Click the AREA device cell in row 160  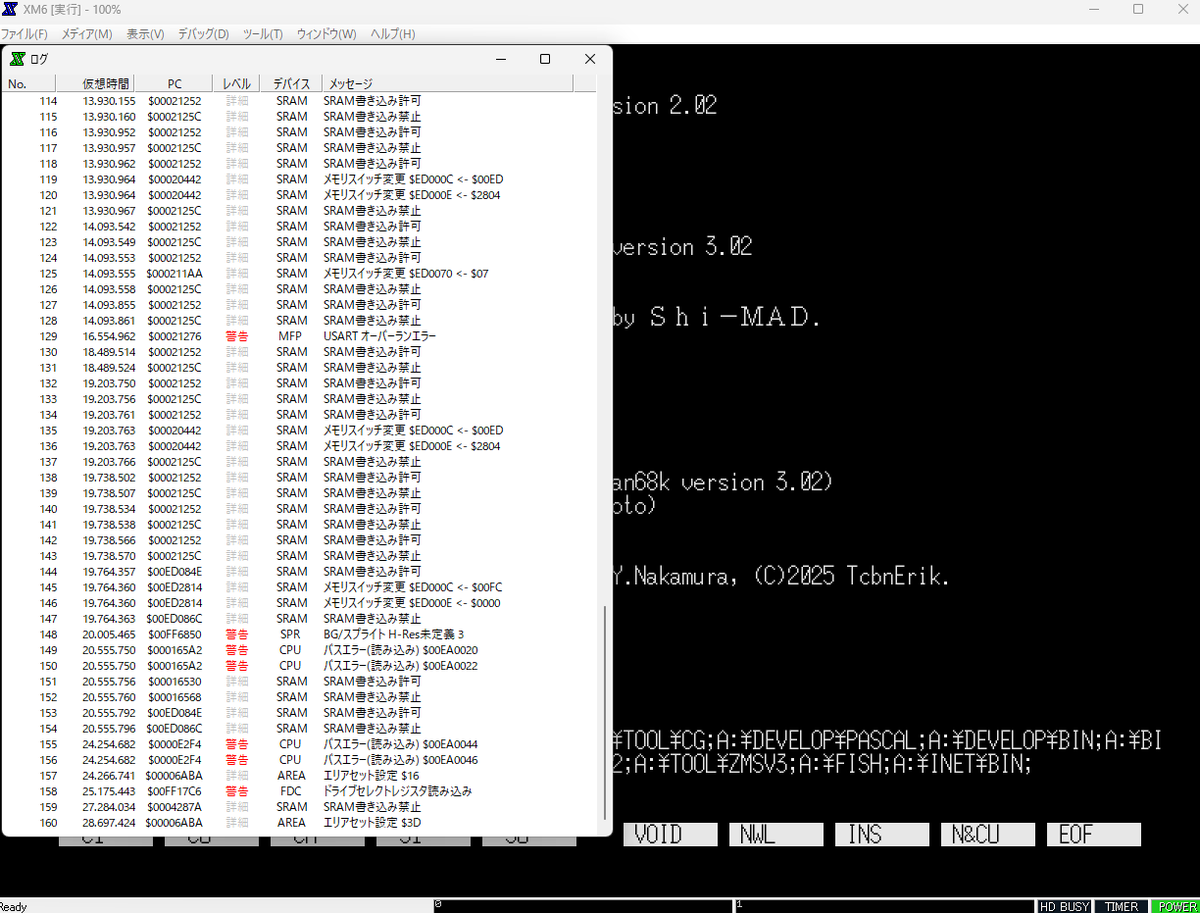click(x=291, y=822)
